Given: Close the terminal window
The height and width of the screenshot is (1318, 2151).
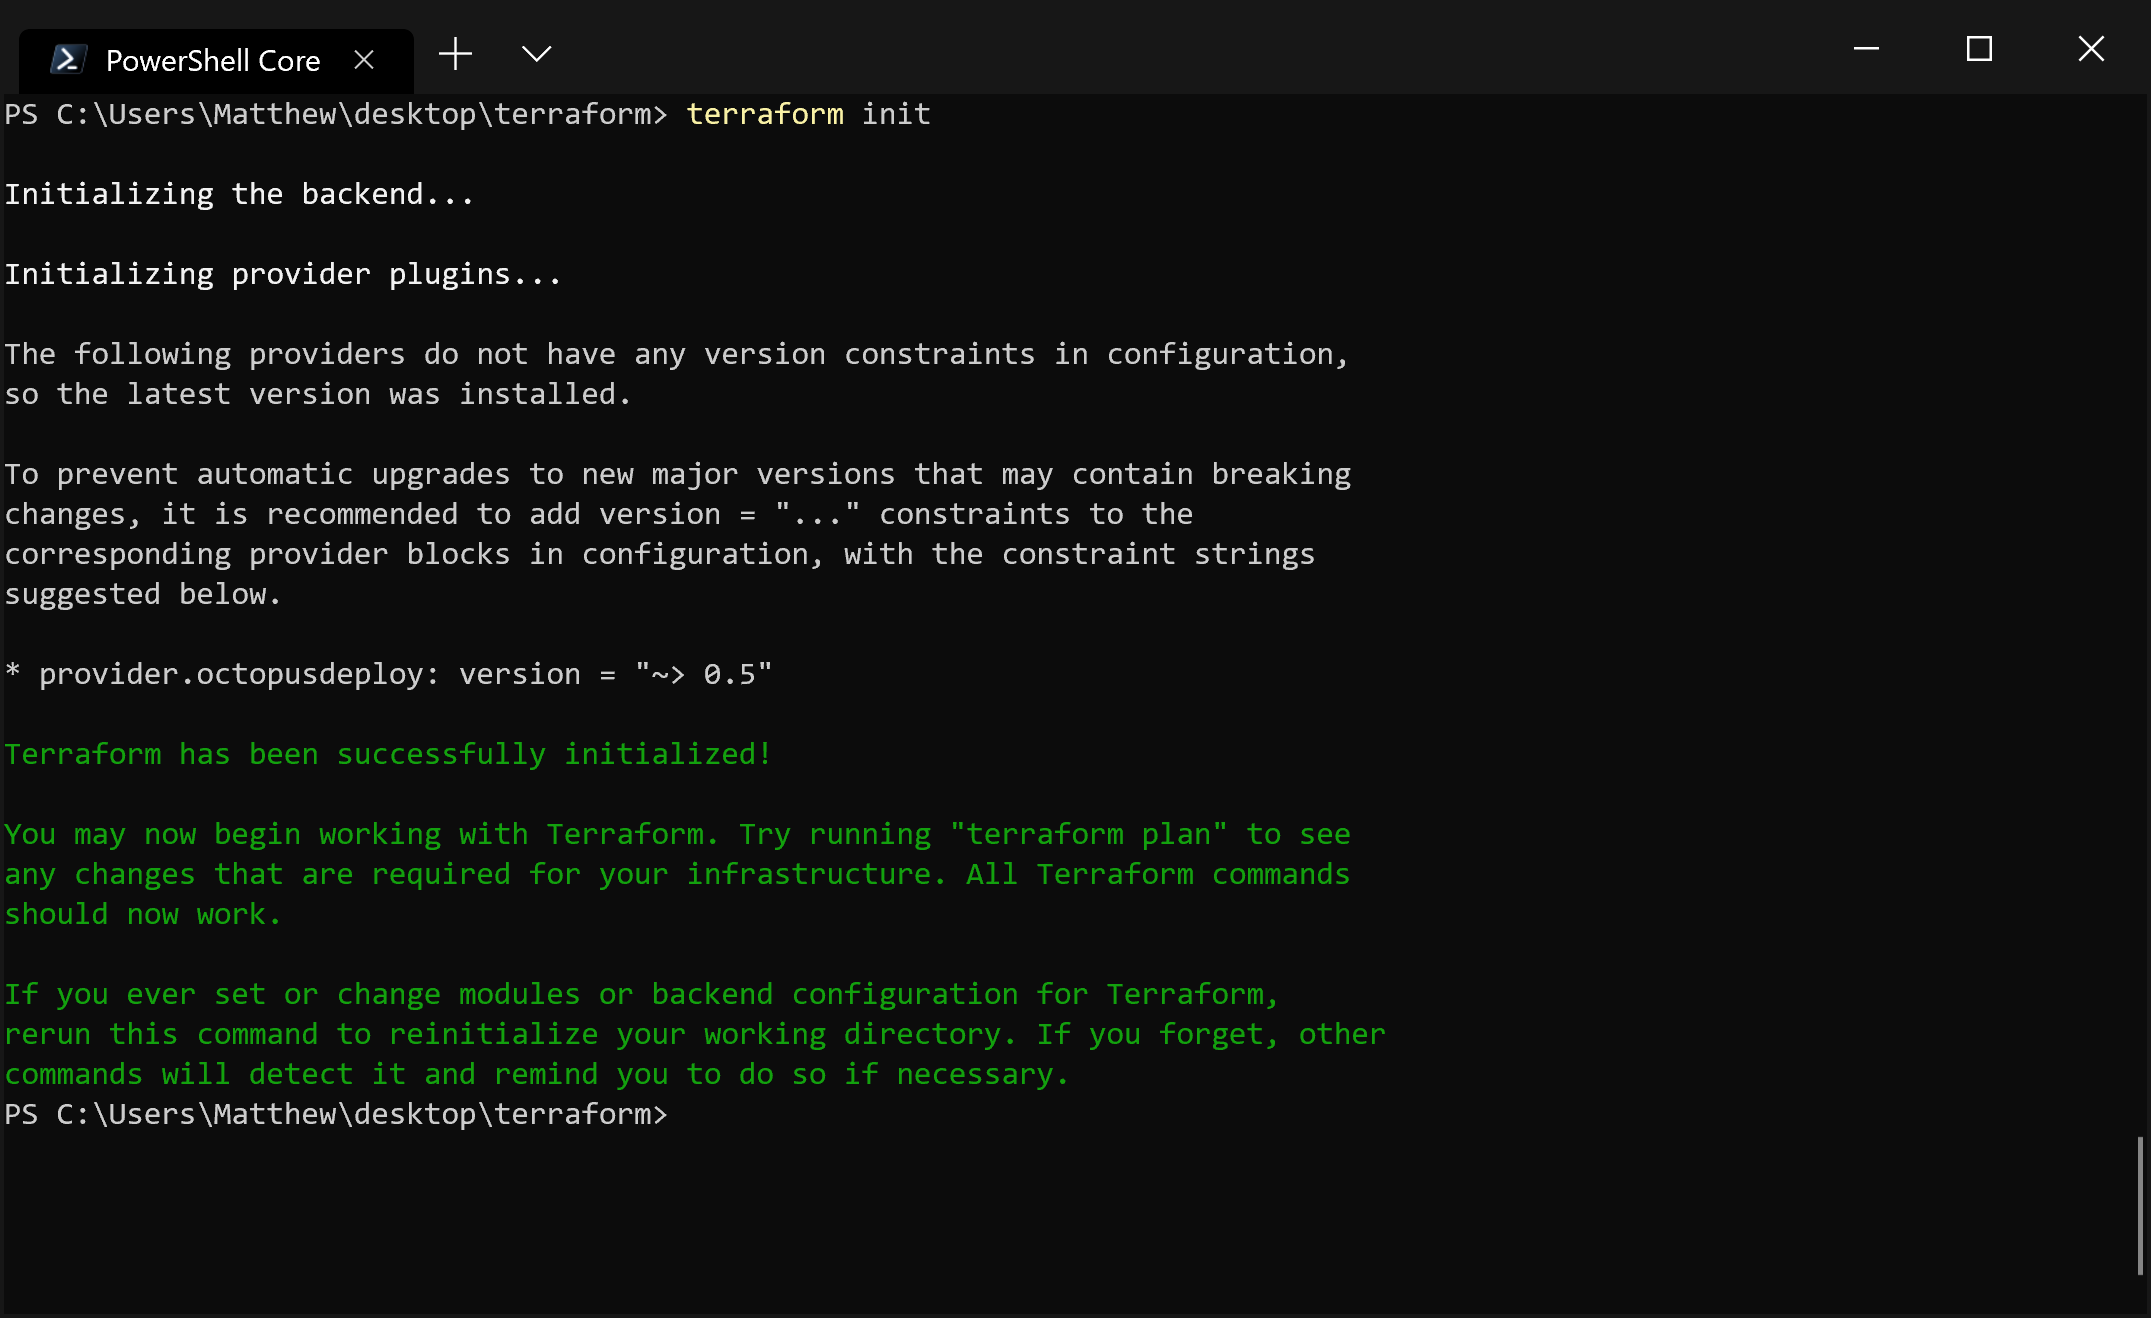Looking at the screenshot, I should pyautogui.click(x=2091, y=49).
